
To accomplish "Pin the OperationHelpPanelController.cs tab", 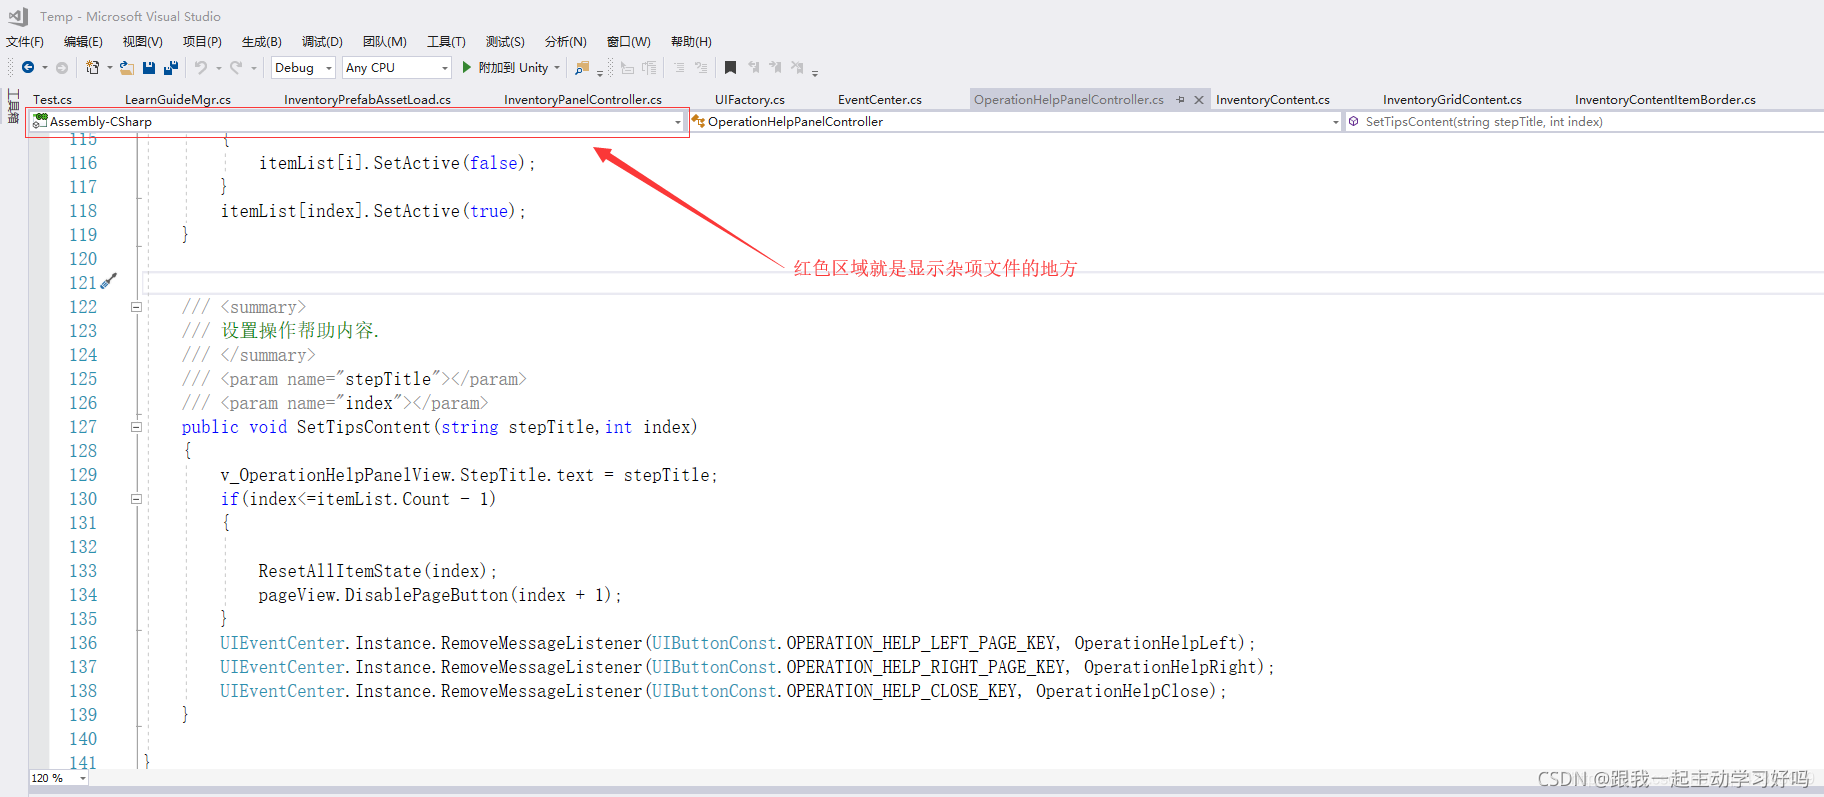I will 1181,100.
